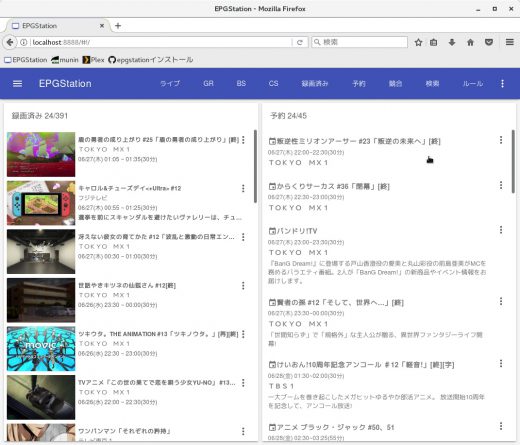Click the reservations list scrollbar handle
Image resolution: width=520 pixels, height=445 pixels.
[513, 161]
